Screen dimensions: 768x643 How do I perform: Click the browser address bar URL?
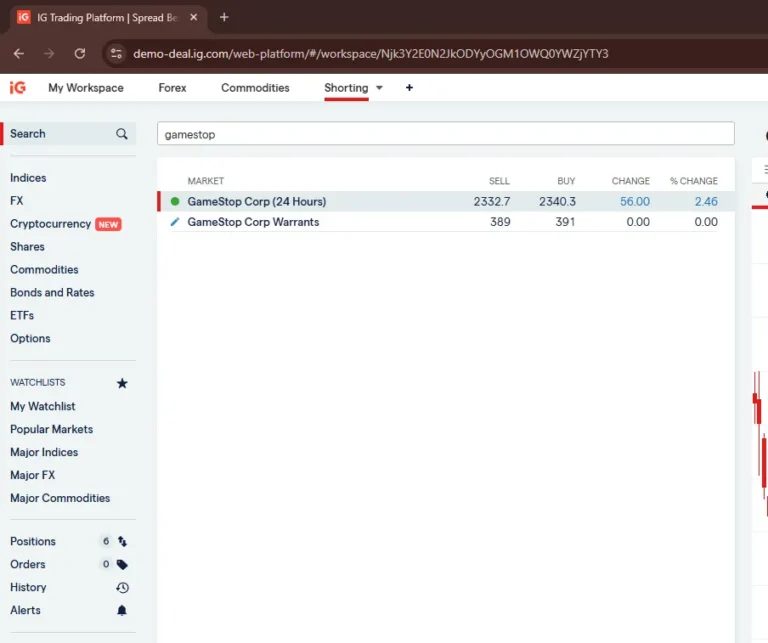point(371,53)
